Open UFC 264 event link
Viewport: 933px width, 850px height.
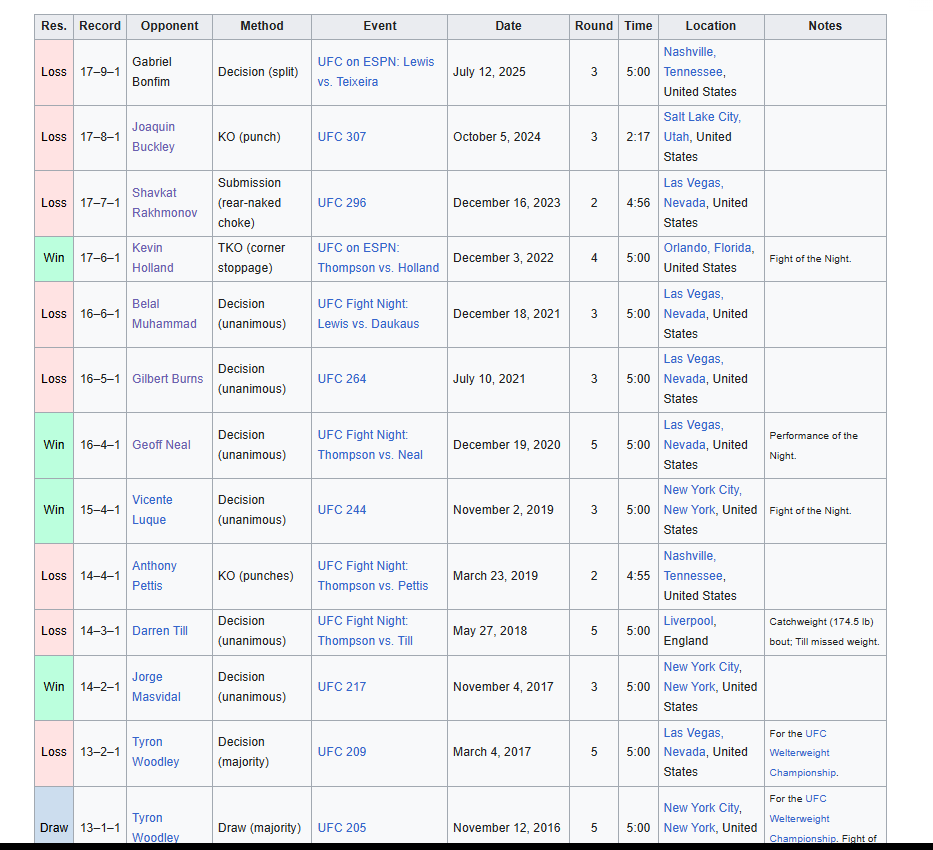point(342,379)
